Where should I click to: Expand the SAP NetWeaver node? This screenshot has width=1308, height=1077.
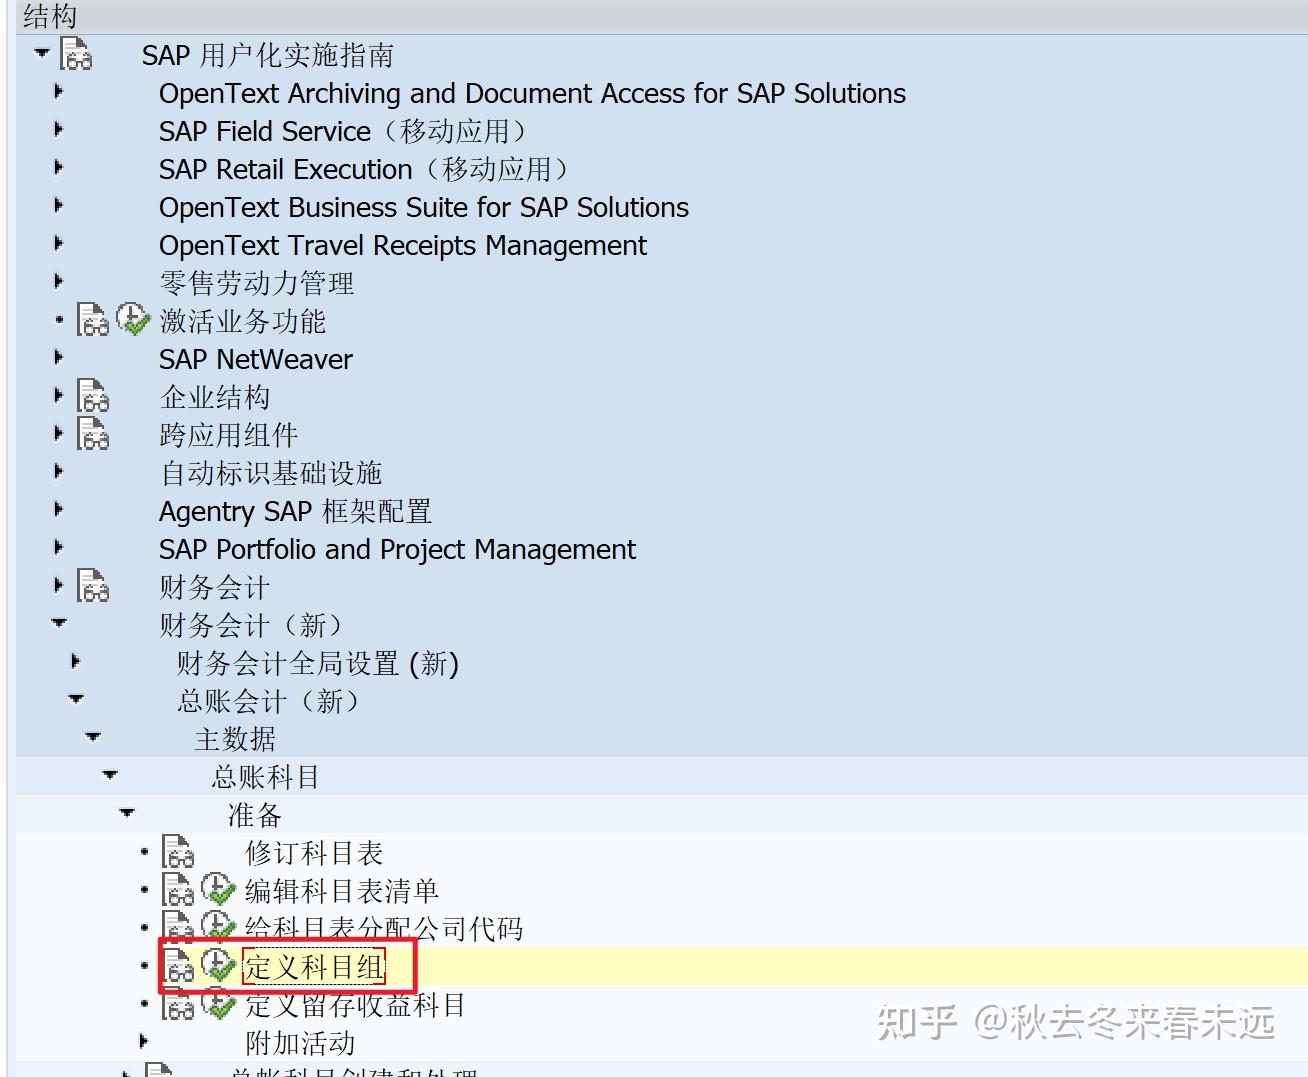click(57, 356)
